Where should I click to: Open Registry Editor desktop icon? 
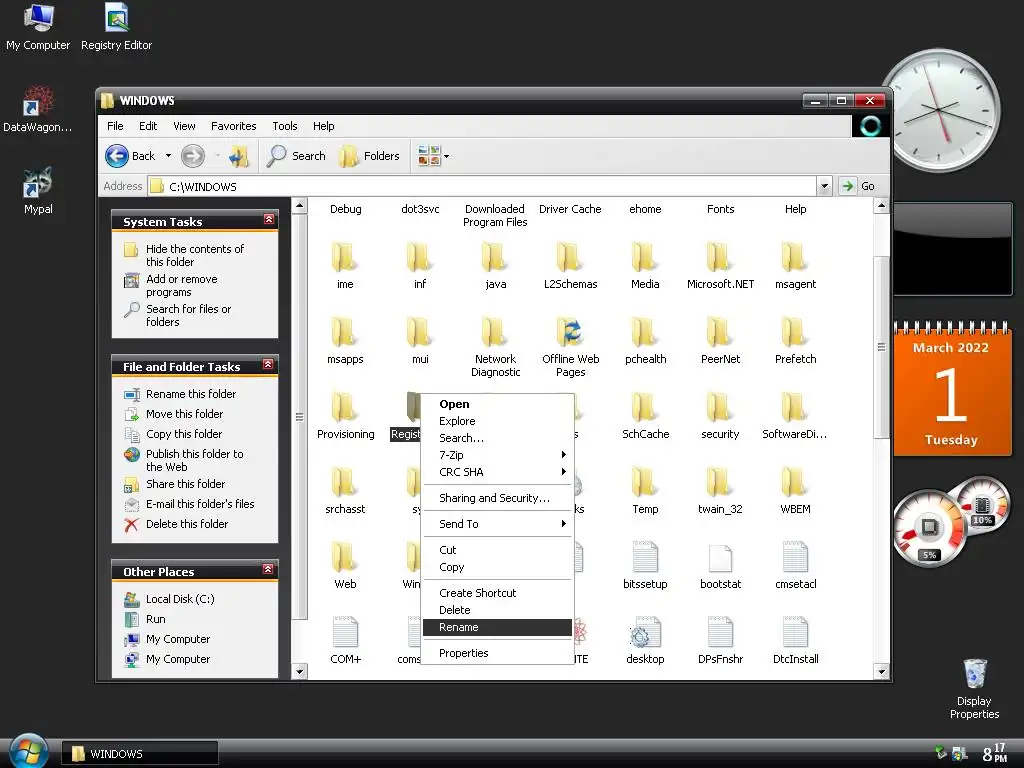116,27
